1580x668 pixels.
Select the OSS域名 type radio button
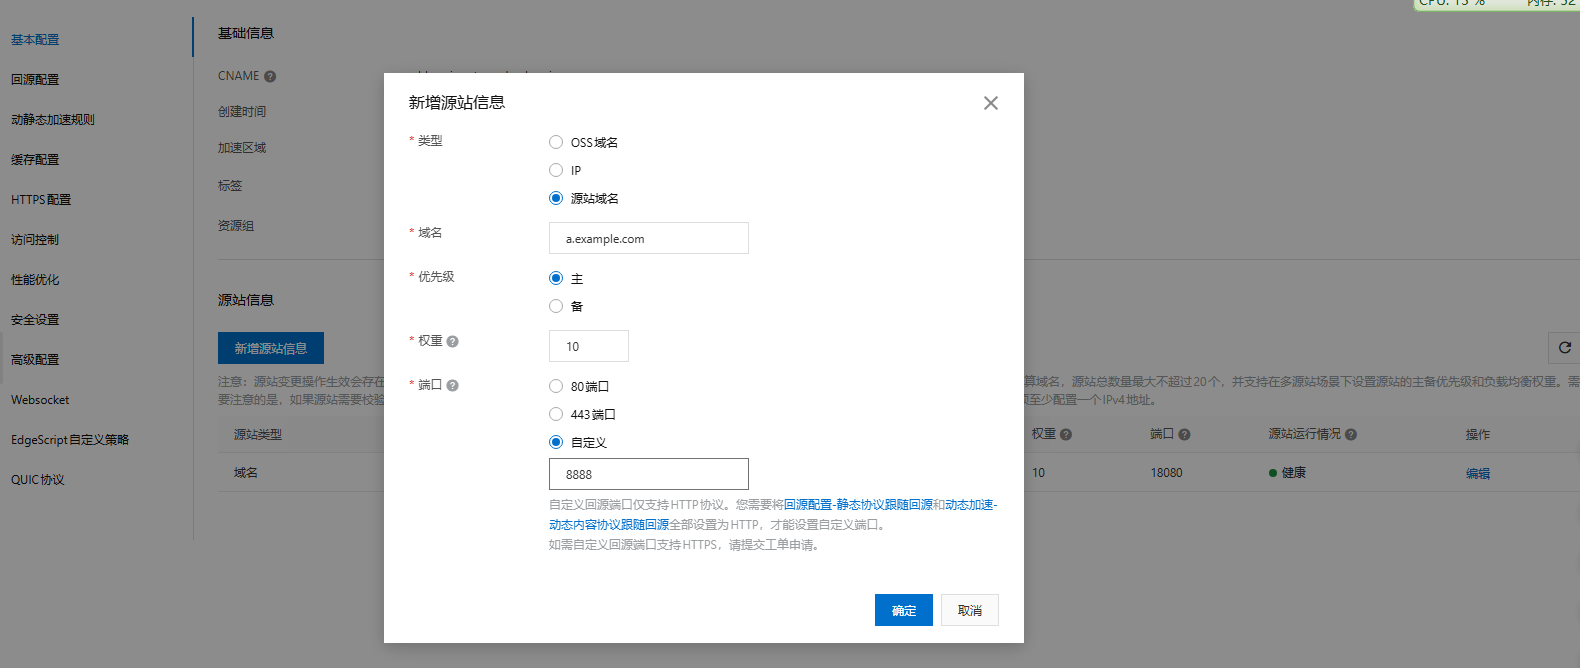[556, 142]
